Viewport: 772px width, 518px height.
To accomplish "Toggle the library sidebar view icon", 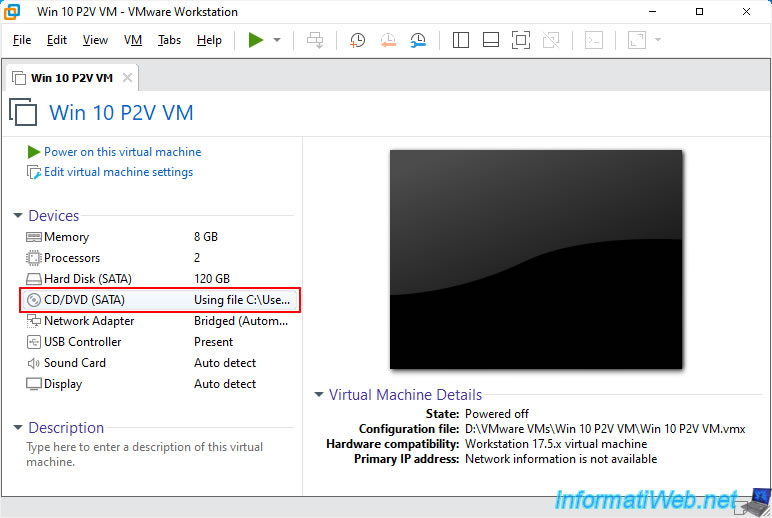I will tap(460, 40).
